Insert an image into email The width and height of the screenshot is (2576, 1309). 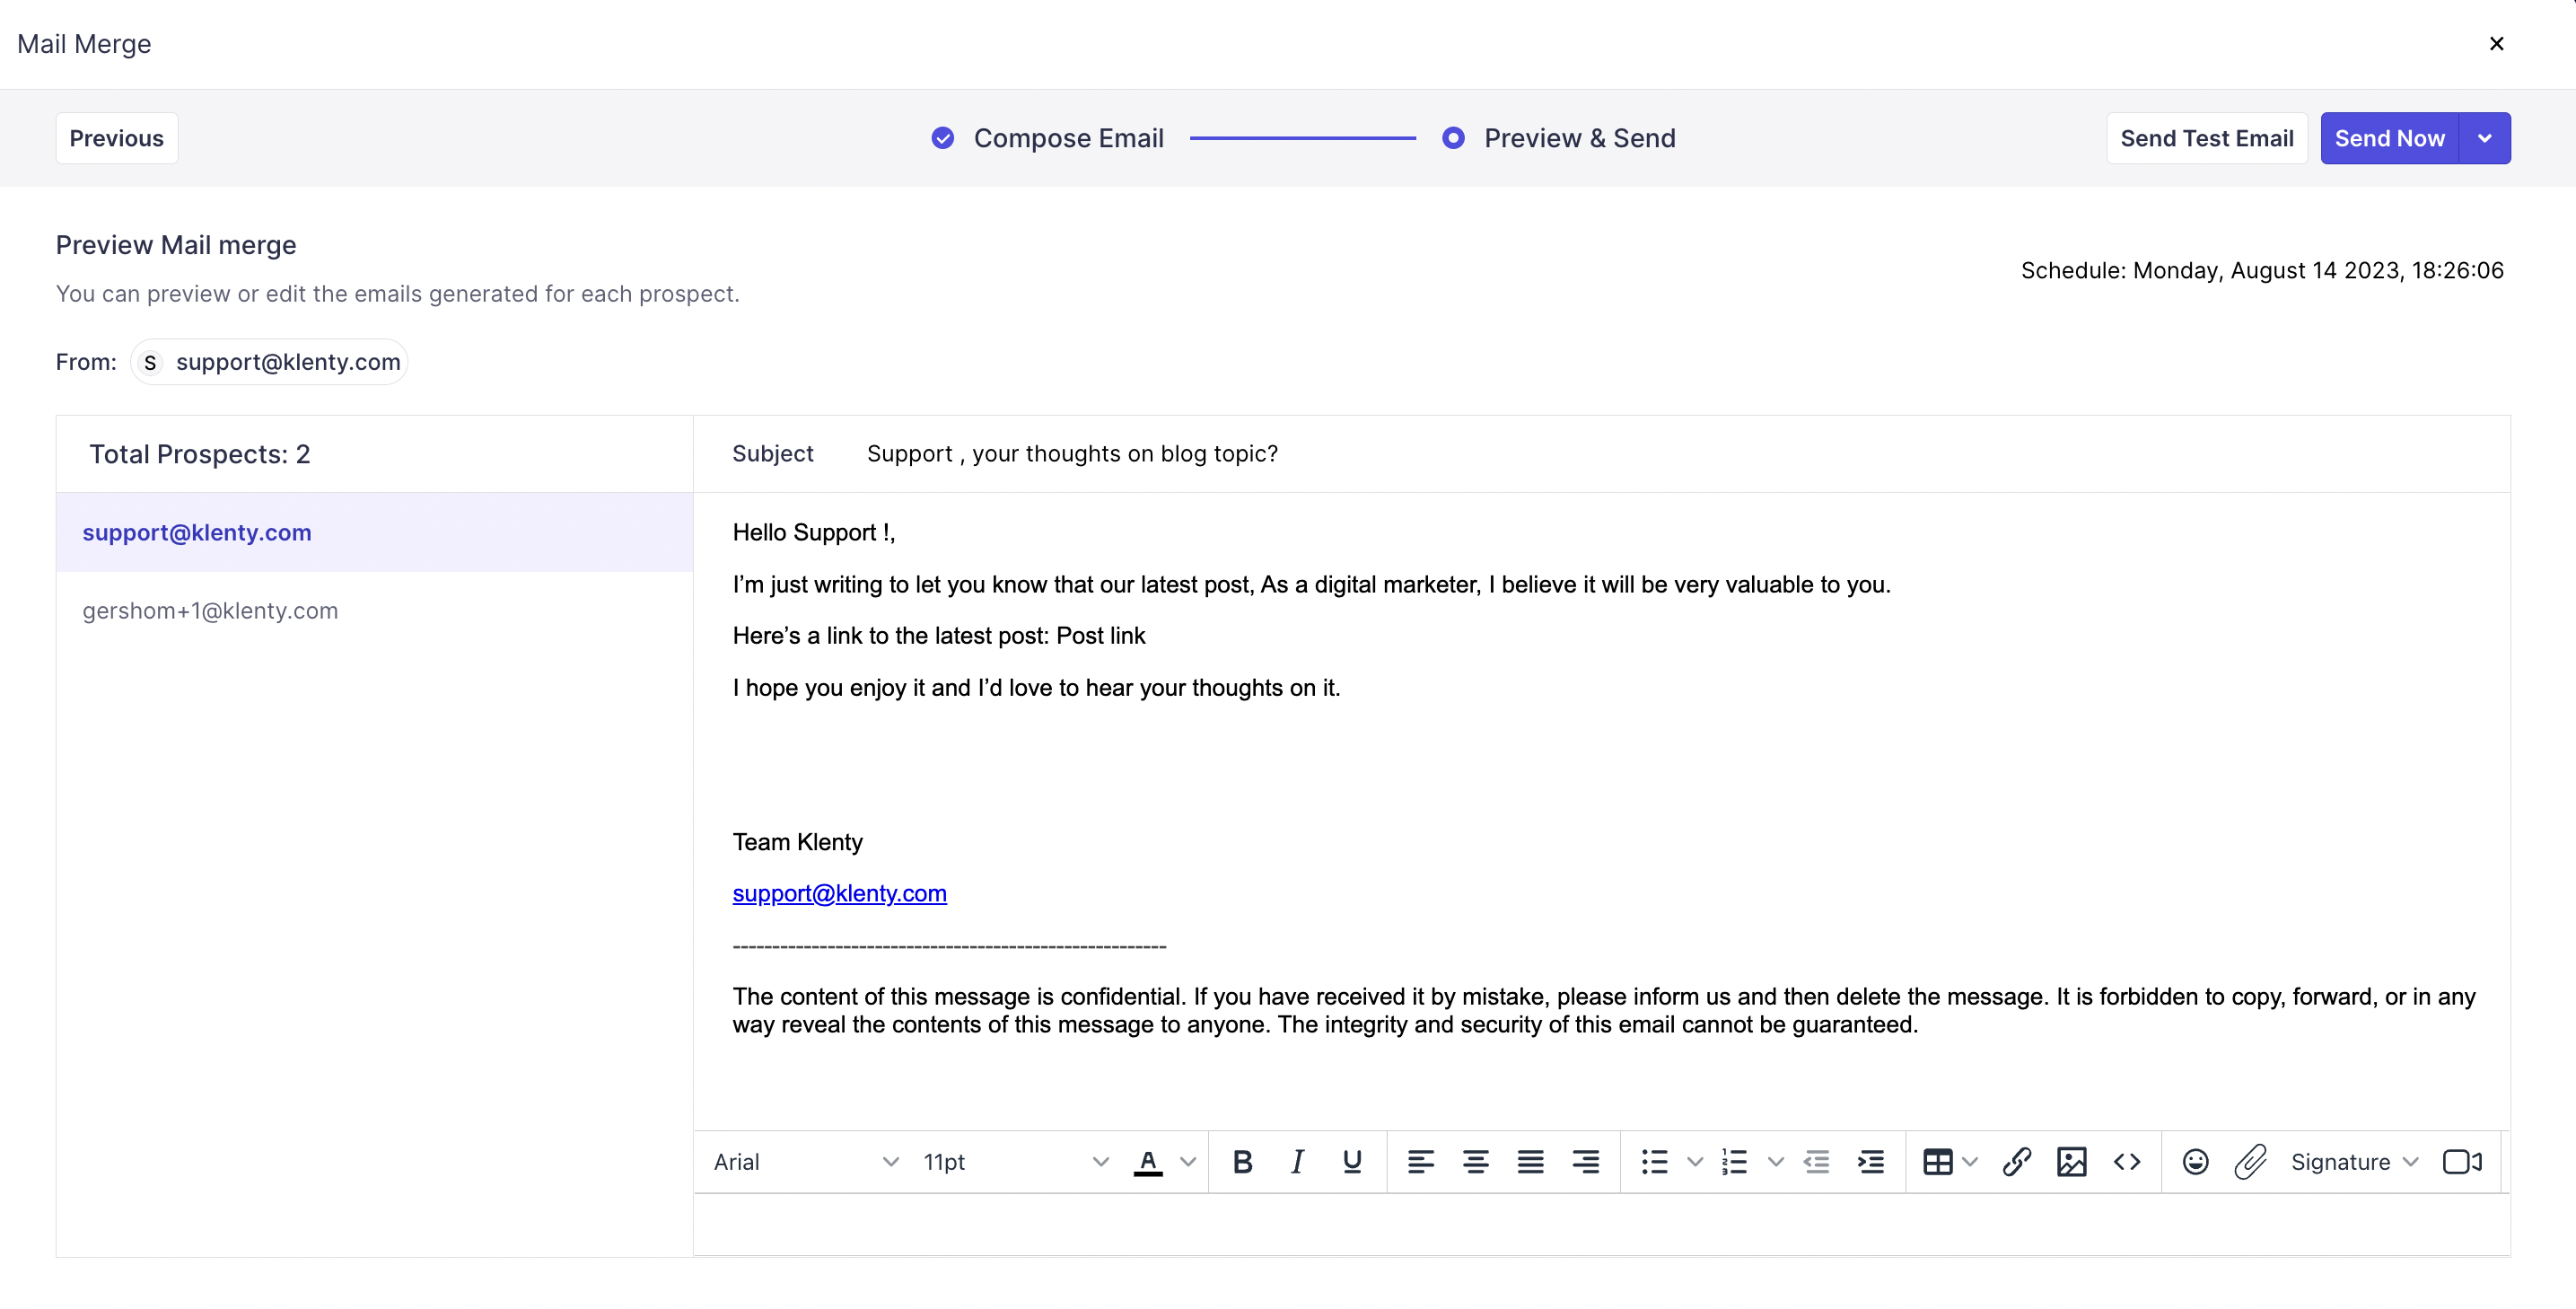tap(2071, 1161)
